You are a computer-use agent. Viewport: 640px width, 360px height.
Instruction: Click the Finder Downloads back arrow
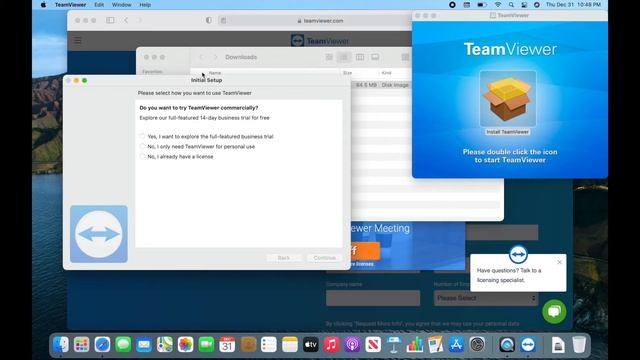[202, 57]
